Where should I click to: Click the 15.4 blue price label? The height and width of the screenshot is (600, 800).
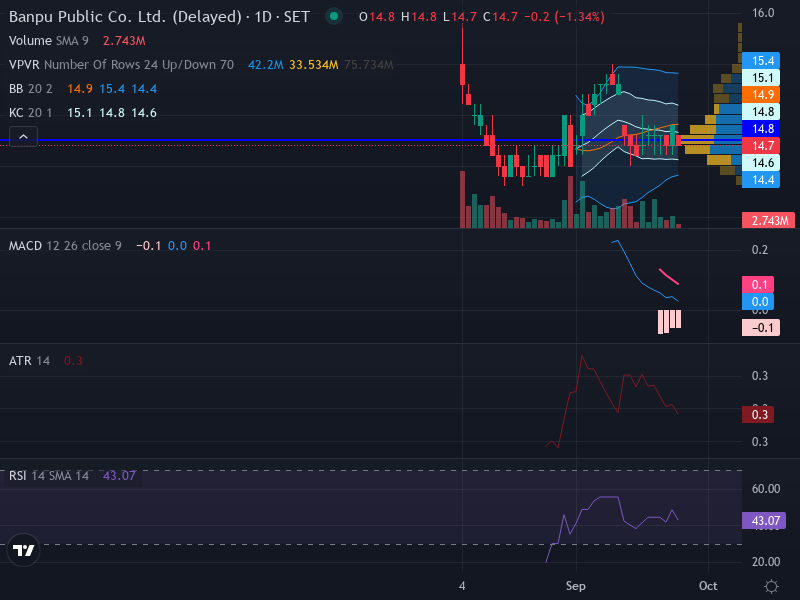761,61
